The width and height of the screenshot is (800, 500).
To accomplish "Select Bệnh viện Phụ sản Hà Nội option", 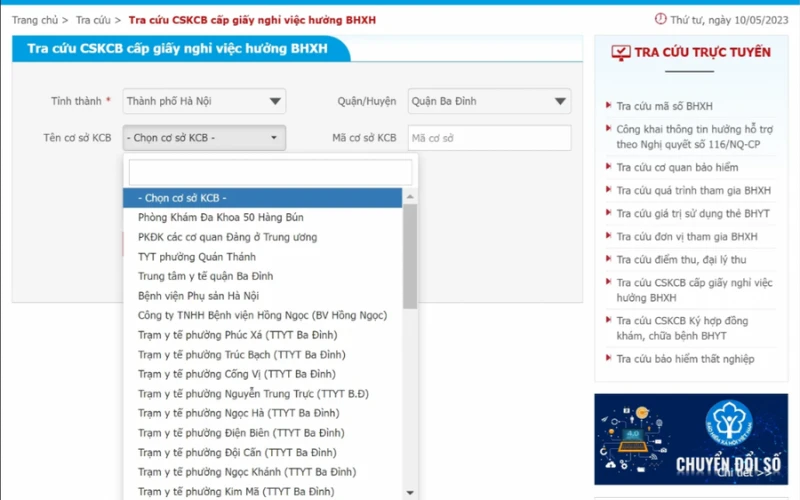I will point(198,296).
